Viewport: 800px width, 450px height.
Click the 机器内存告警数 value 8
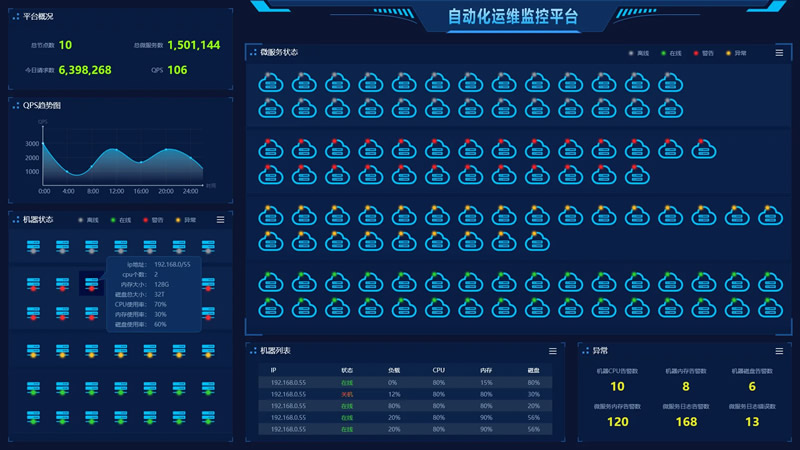click(686, 387)
